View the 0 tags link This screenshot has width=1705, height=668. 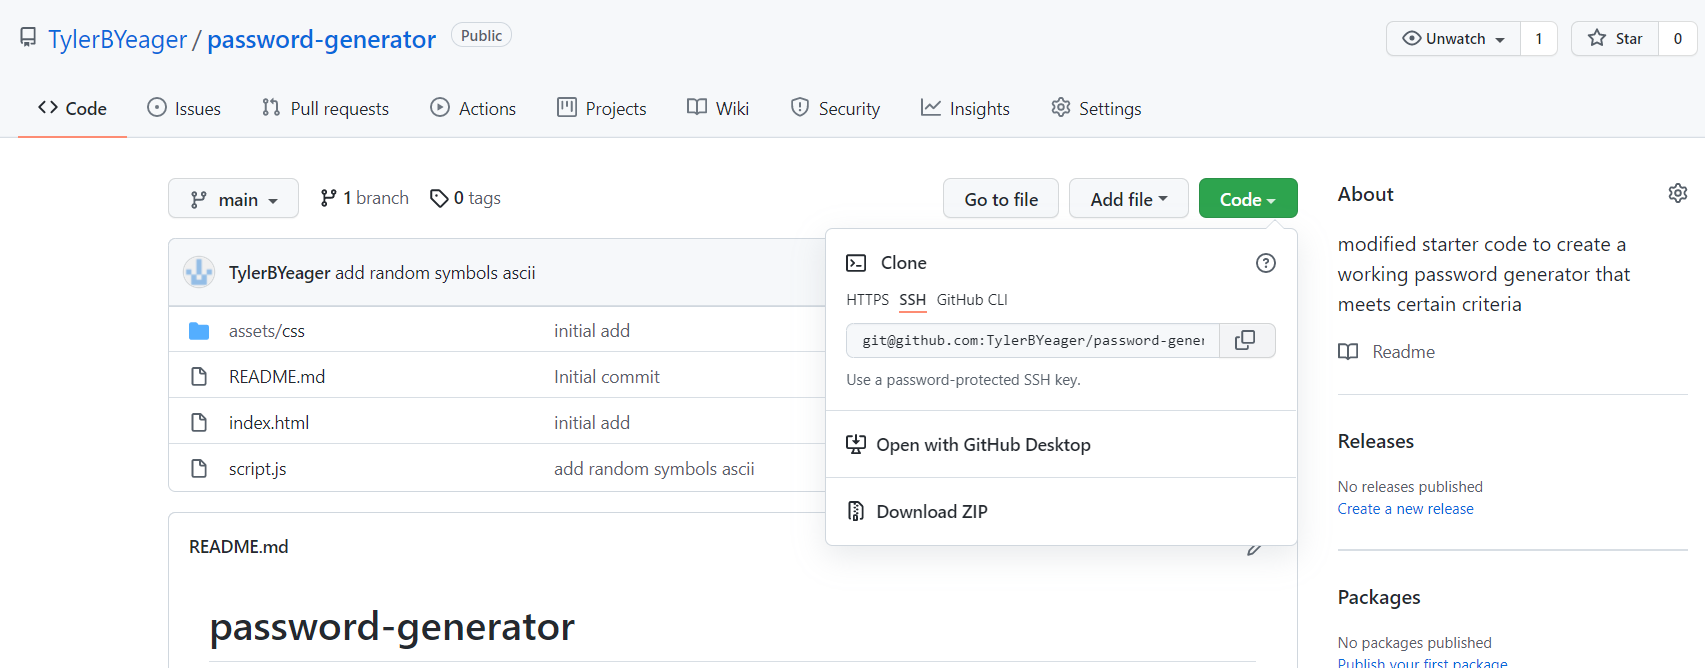click(x=466, y=198)
